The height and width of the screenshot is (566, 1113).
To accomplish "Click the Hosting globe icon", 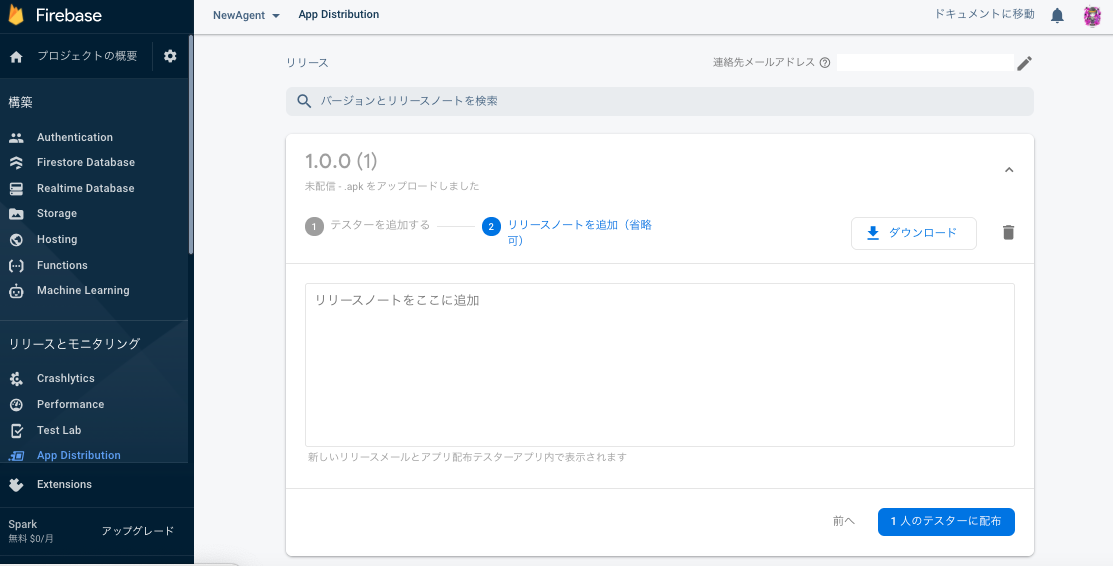I will [16, 239].
